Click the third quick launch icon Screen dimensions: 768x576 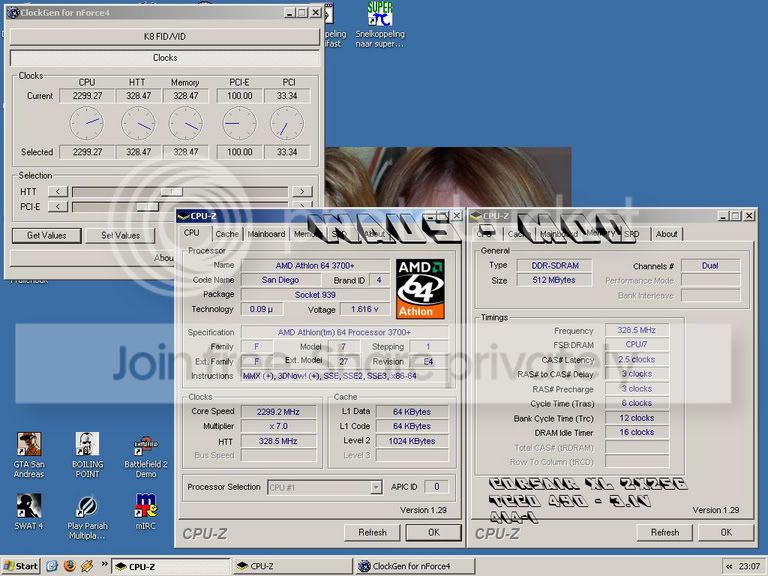coord(87,566)
